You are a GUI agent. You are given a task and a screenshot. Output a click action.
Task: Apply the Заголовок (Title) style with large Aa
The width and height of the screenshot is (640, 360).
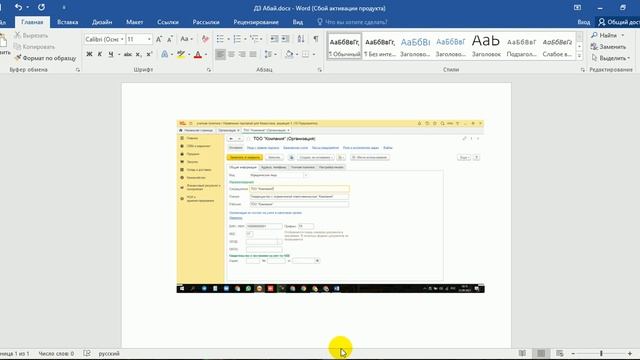(x=486, y=47)
